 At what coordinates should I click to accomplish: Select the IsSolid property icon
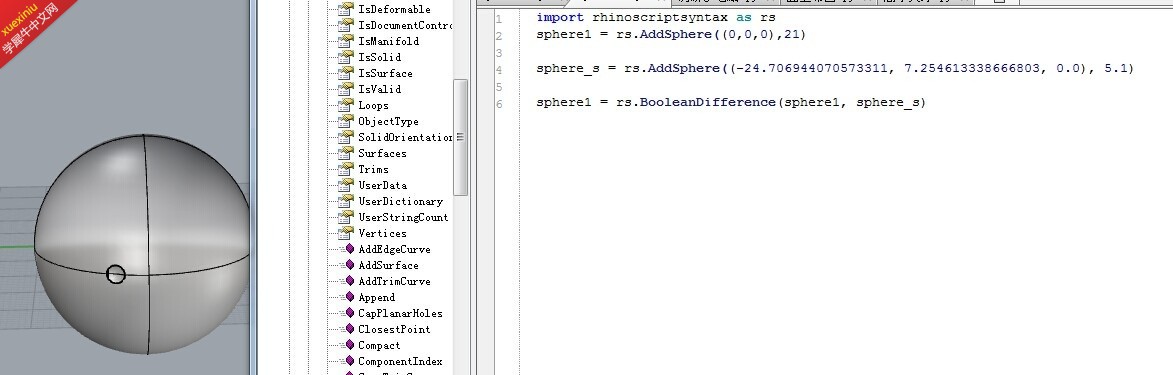[346, 57]
